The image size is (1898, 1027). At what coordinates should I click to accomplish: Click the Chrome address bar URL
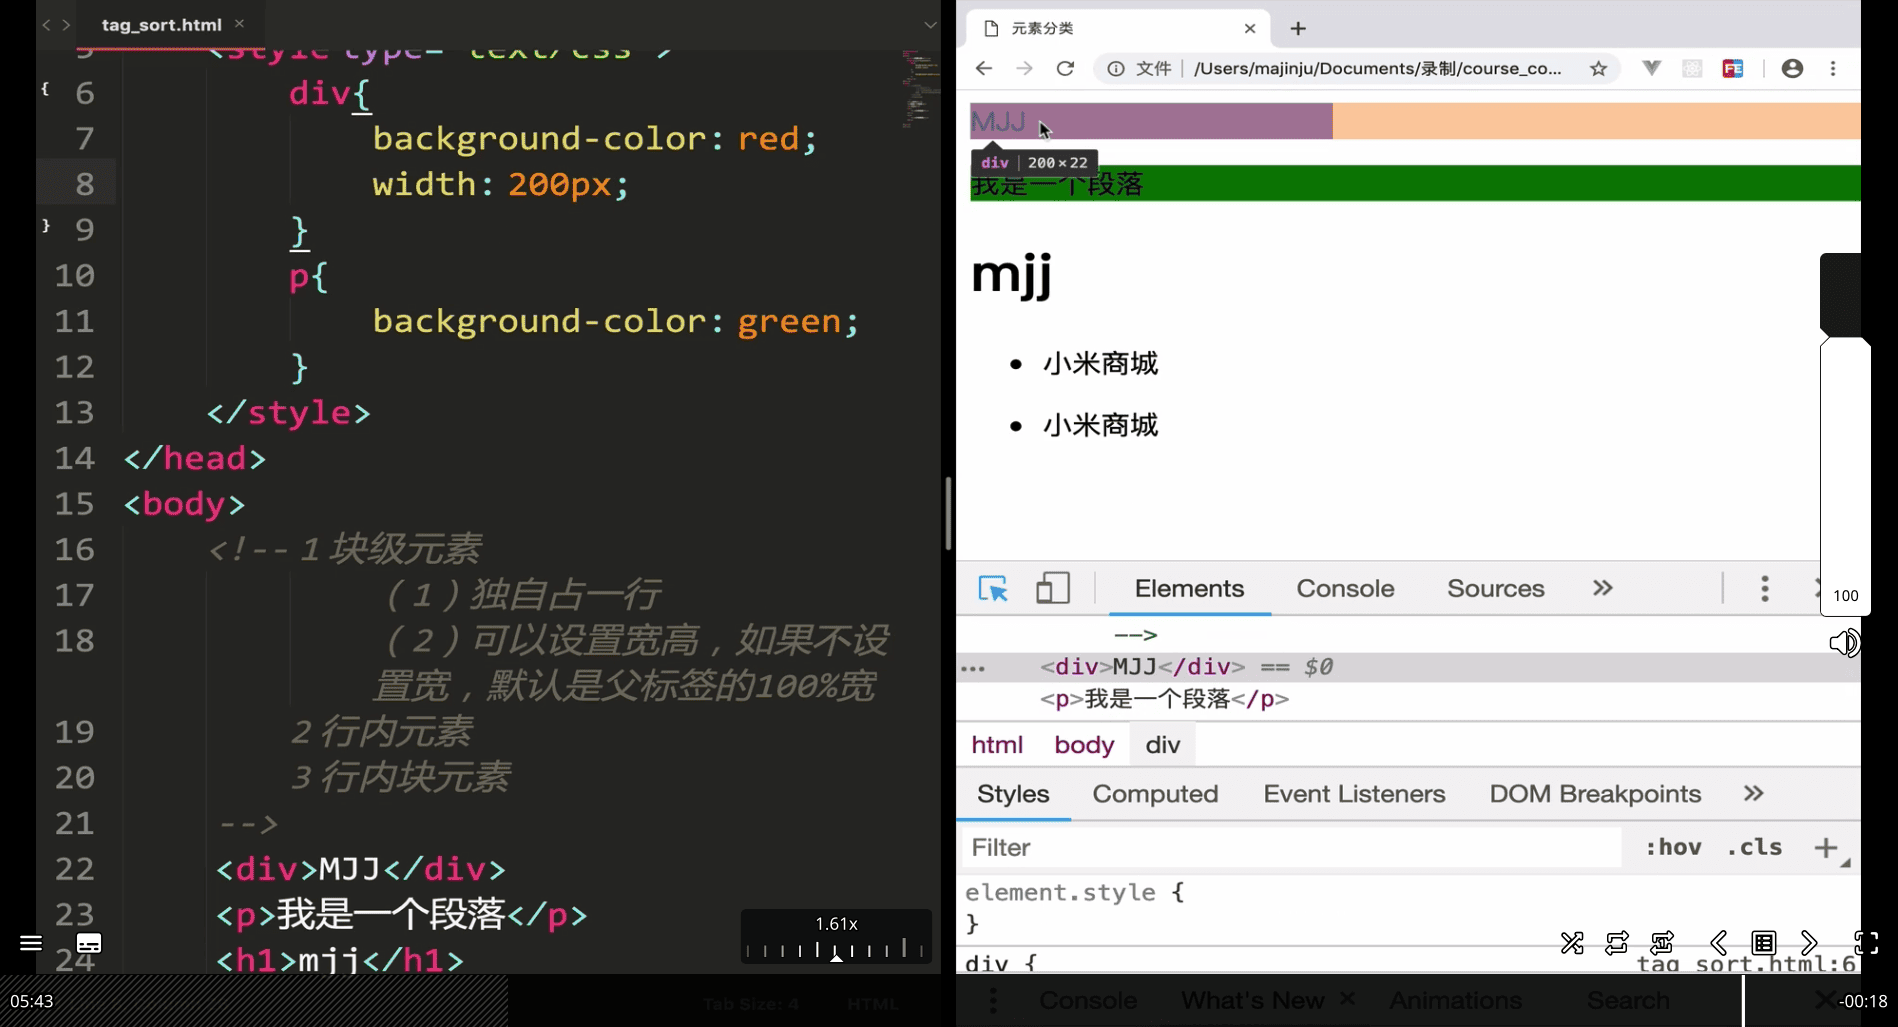1377,68
